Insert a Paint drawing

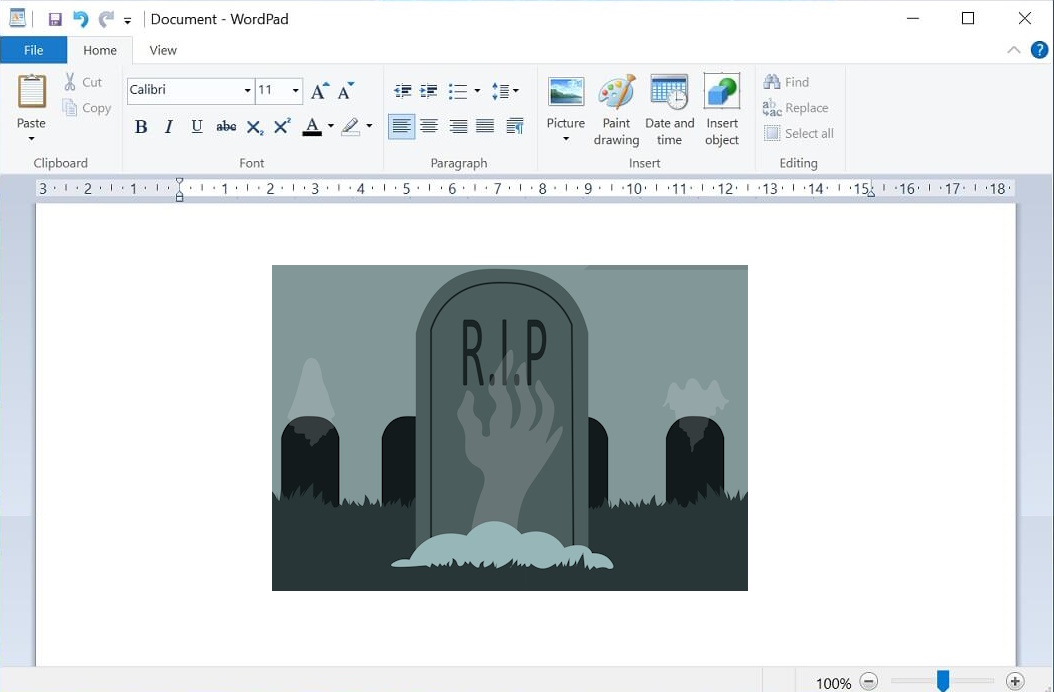click(x=616, y=110)
